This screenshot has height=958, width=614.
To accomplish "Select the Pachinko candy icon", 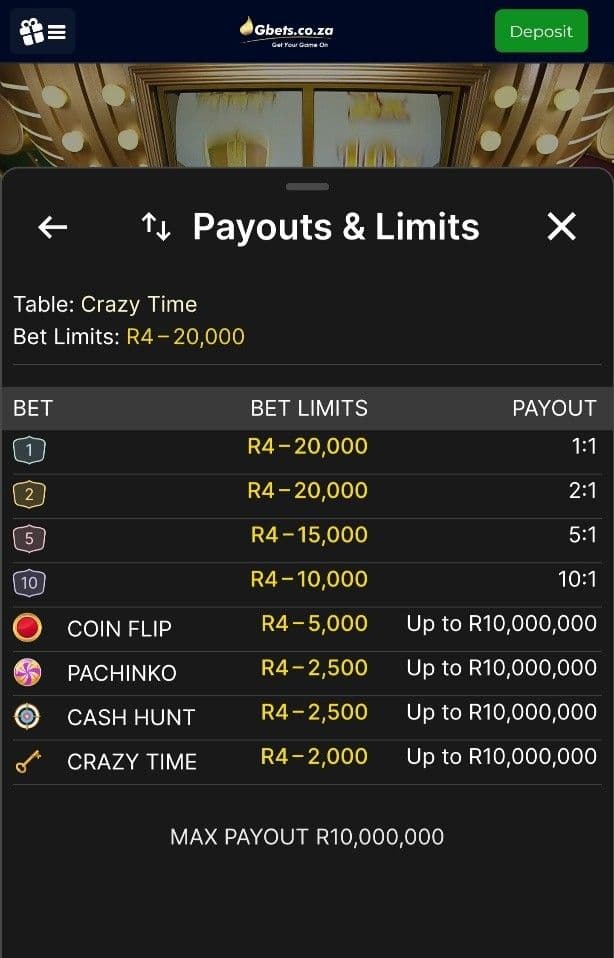I will click(30, 673).
